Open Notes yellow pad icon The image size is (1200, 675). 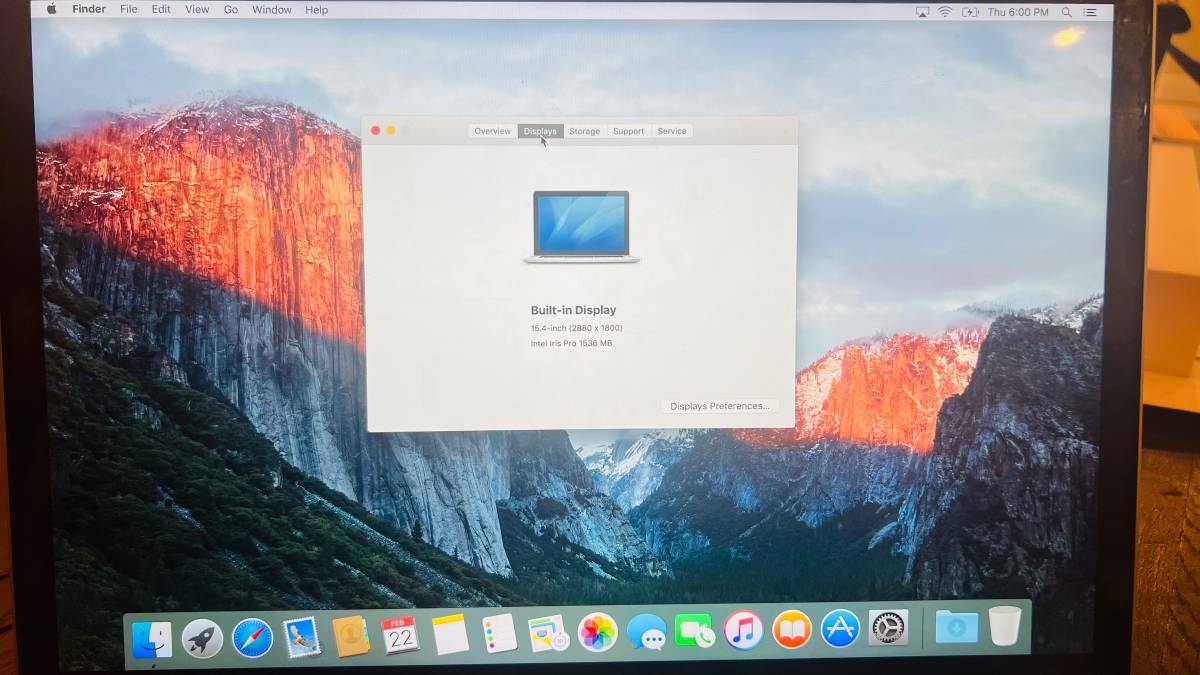coord(450,634)
